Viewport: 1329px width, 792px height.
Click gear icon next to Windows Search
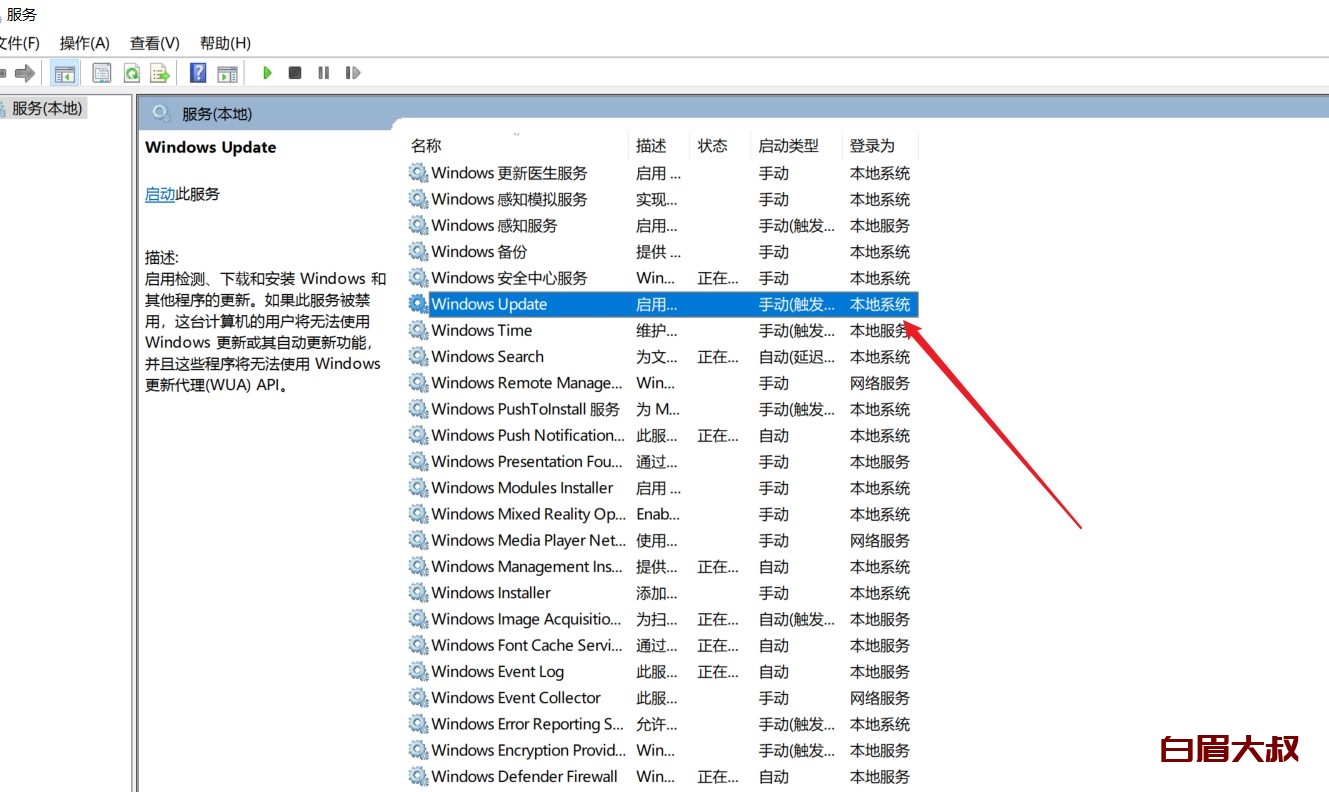pos(418,357)
